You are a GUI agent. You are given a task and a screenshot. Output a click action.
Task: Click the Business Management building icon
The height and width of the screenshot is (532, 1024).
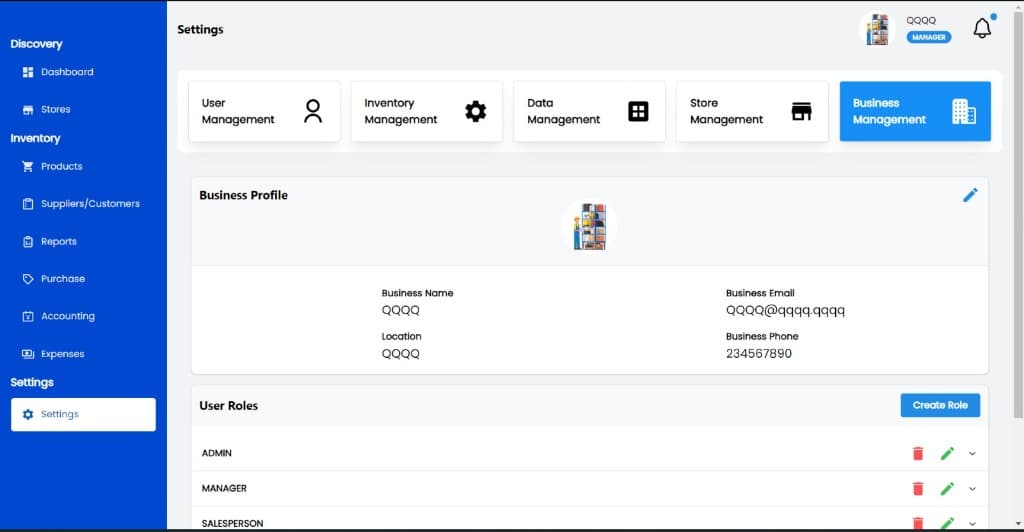(964, 112)
